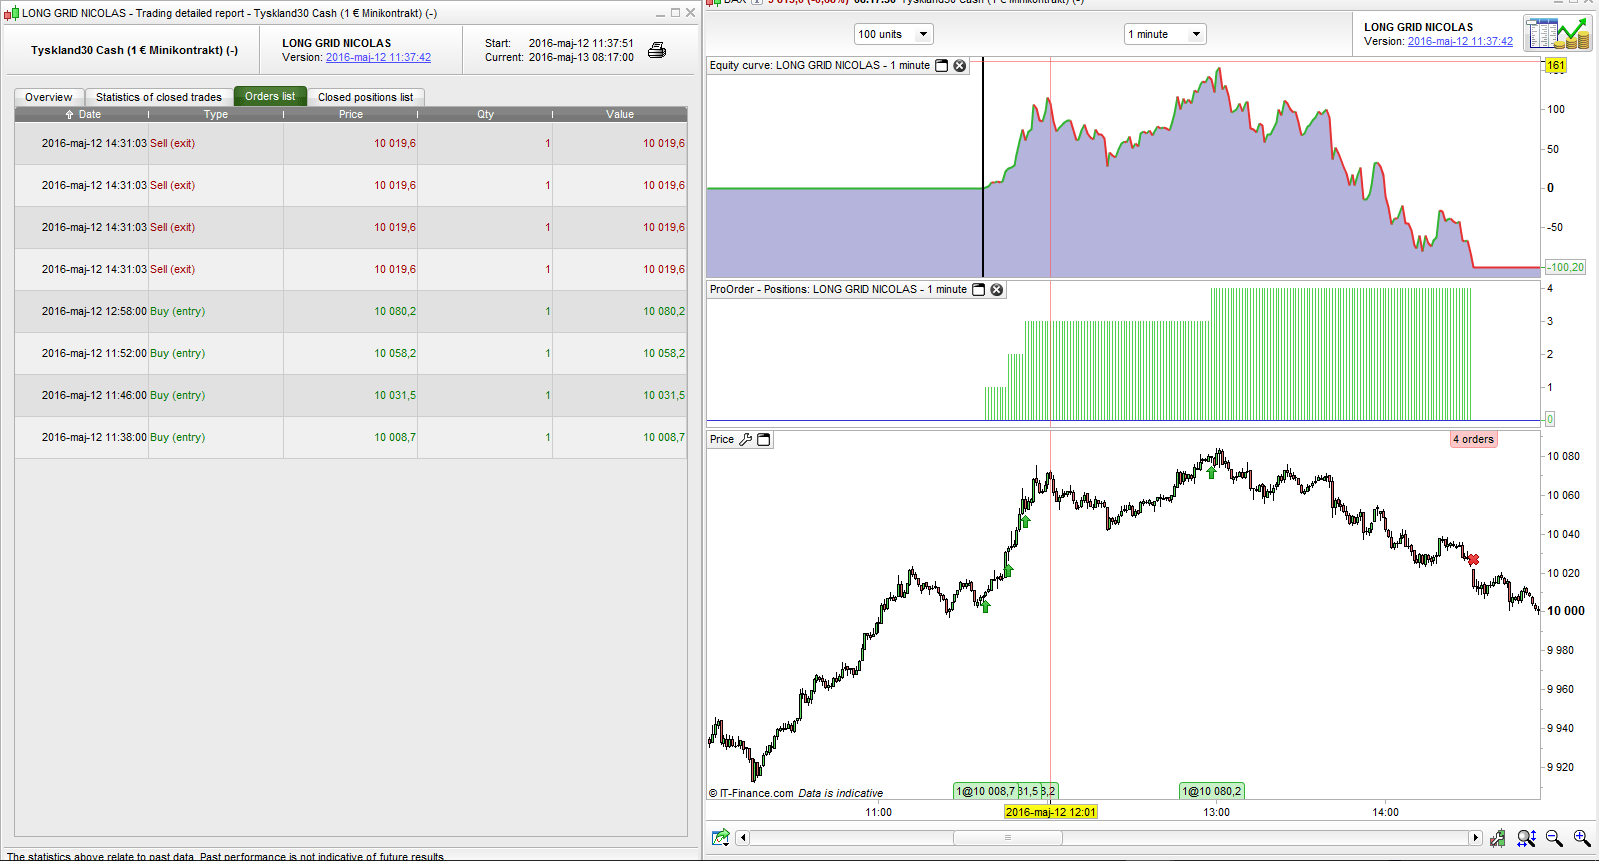Click the 4 orders label
1599x861 pixels.
coord(1473,440)
